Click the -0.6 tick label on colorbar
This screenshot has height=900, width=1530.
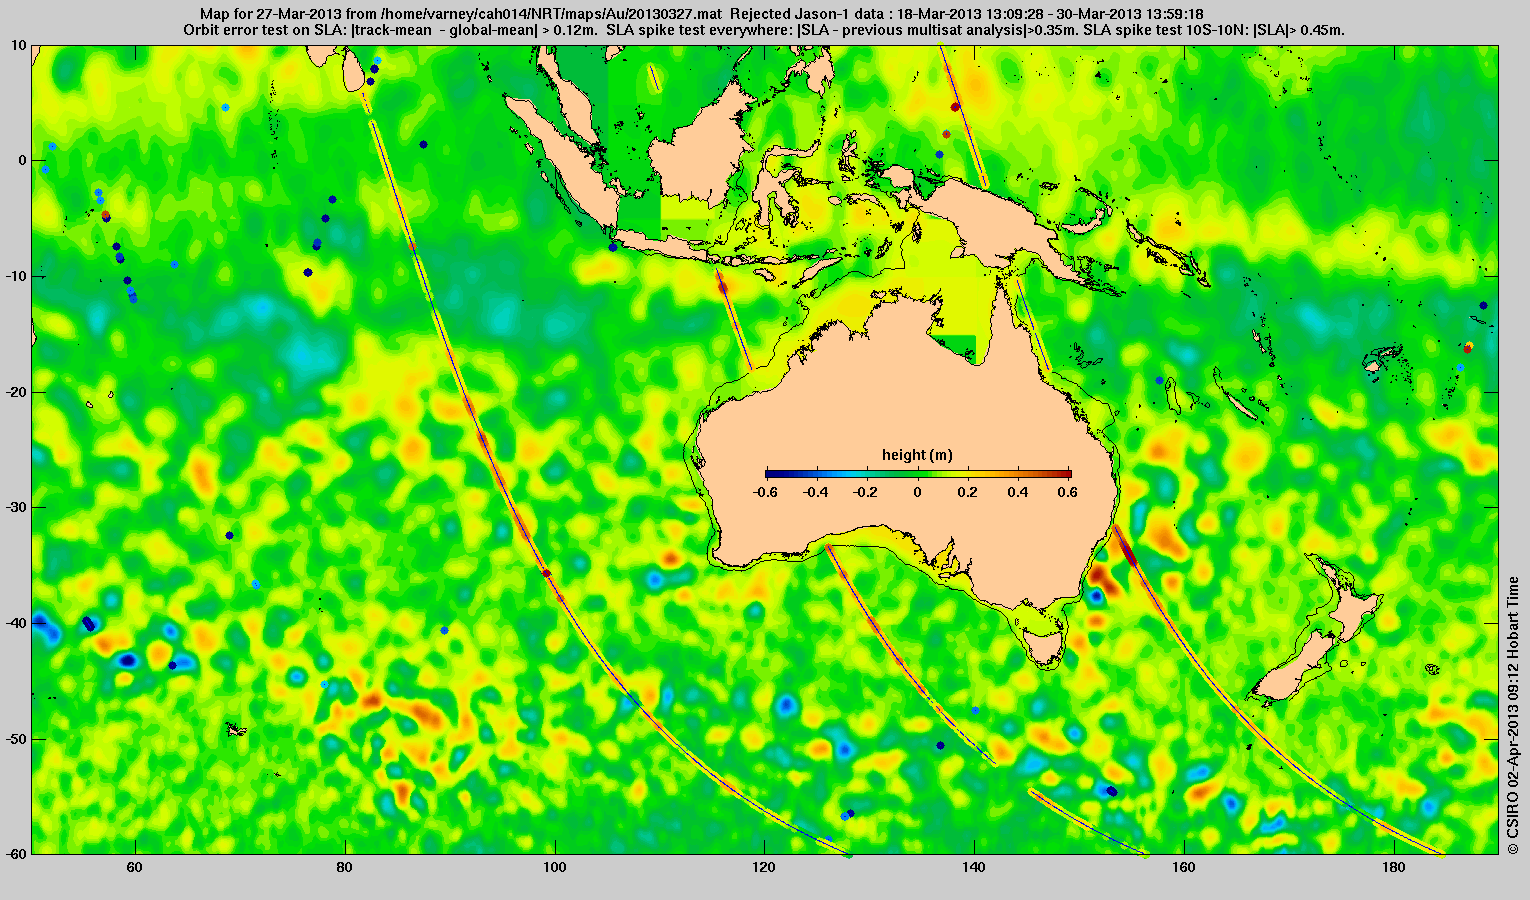pos(766,492)
